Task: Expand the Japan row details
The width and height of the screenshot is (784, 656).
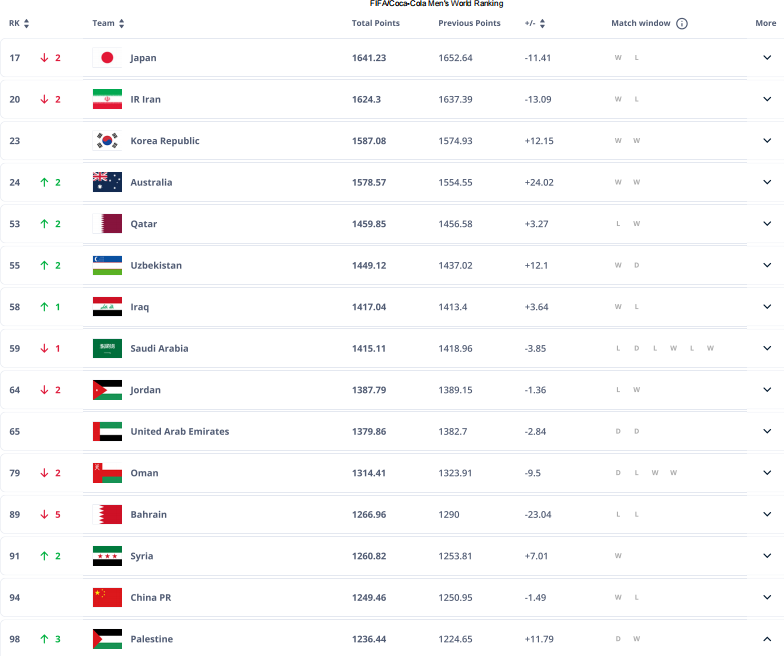Action: [767, 58]
